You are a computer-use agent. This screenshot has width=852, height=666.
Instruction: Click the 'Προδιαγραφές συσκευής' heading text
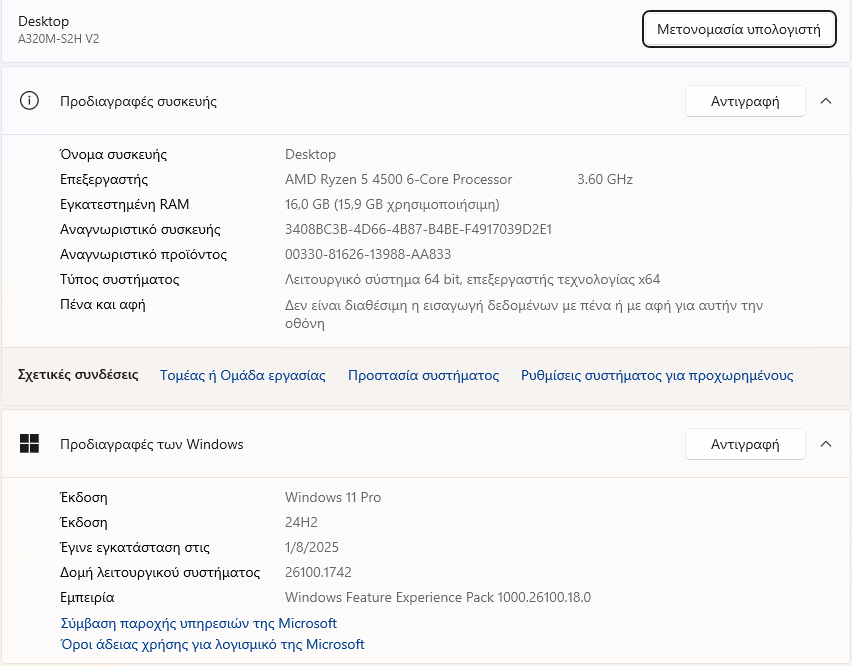click(x=139, y=102)
